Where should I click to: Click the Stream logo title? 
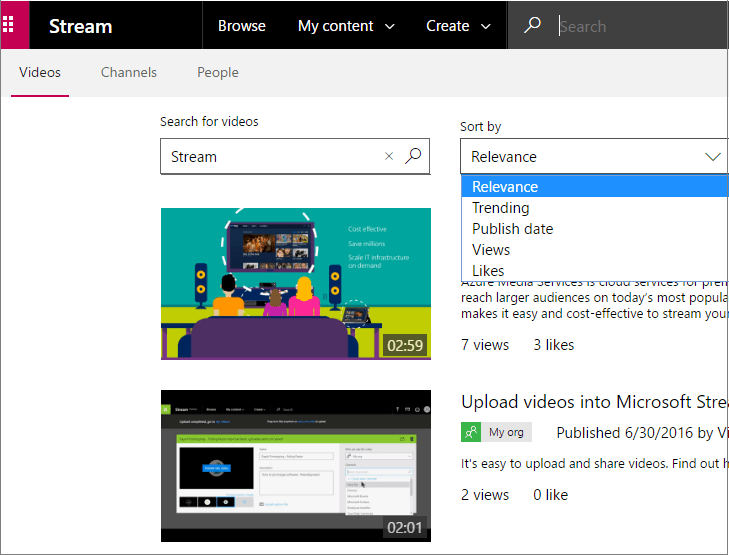point(80,26)
